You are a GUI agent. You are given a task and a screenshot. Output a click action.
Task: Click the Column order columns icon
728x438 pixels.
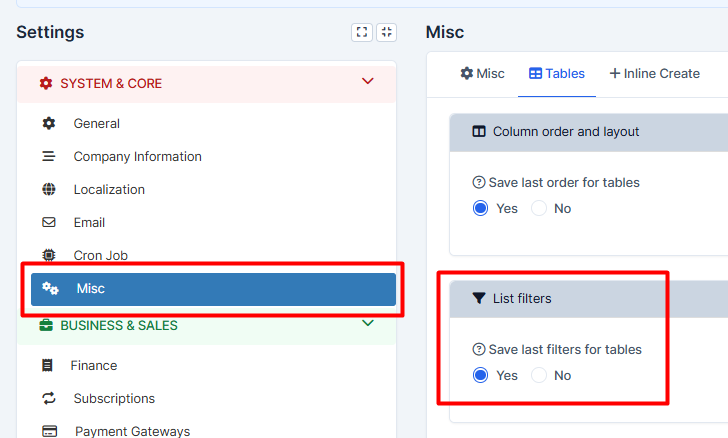[x=479, y=131]
